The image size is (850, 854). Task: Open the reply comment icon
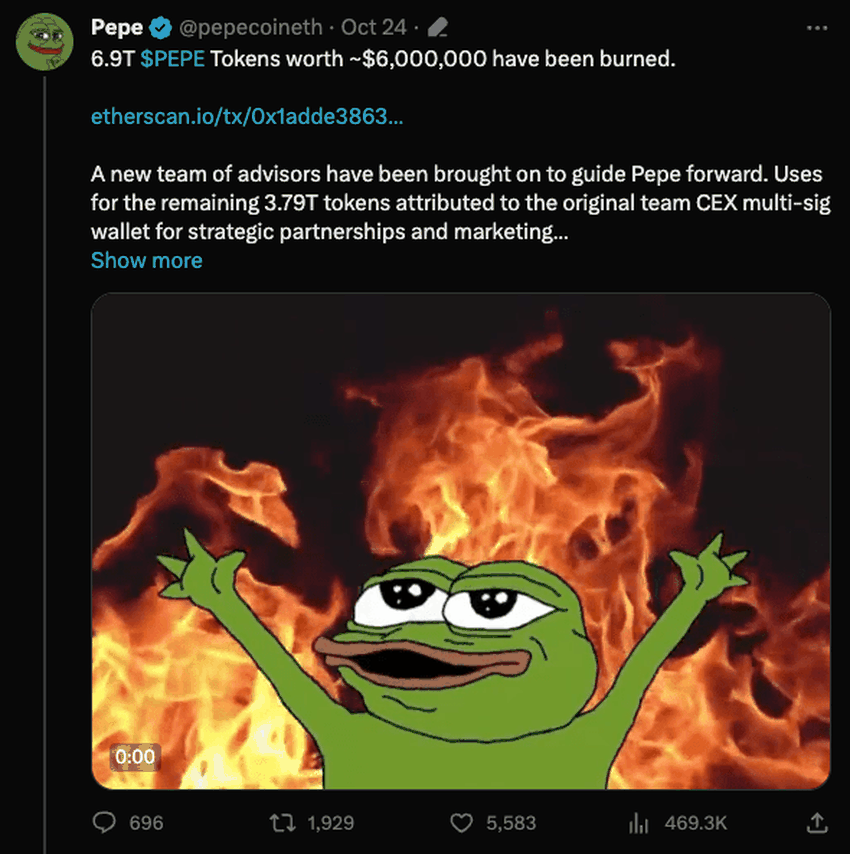(104, 822)
